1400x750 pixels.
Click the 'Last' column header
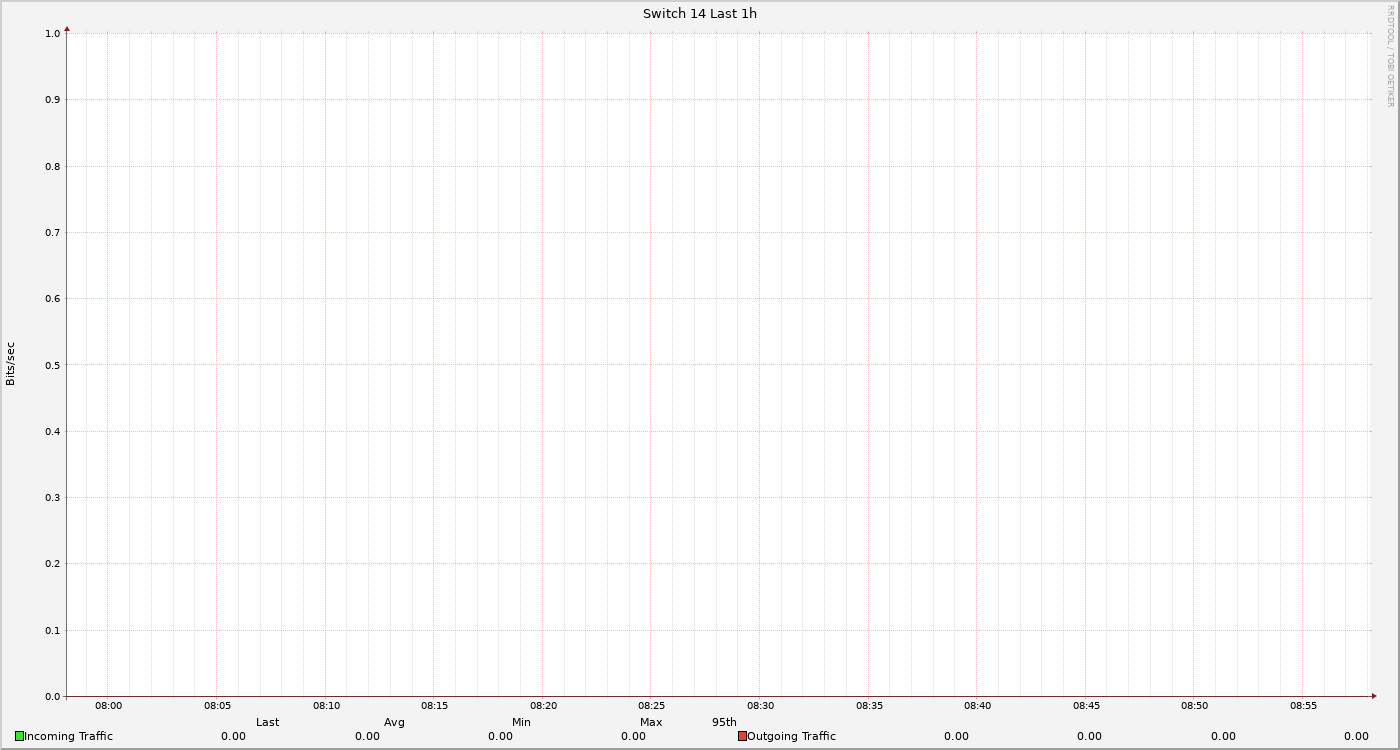268,722
